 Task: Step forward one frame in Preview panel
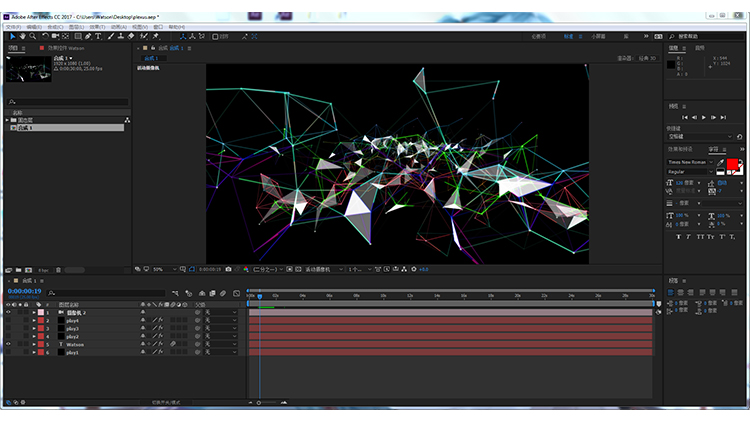713,117
